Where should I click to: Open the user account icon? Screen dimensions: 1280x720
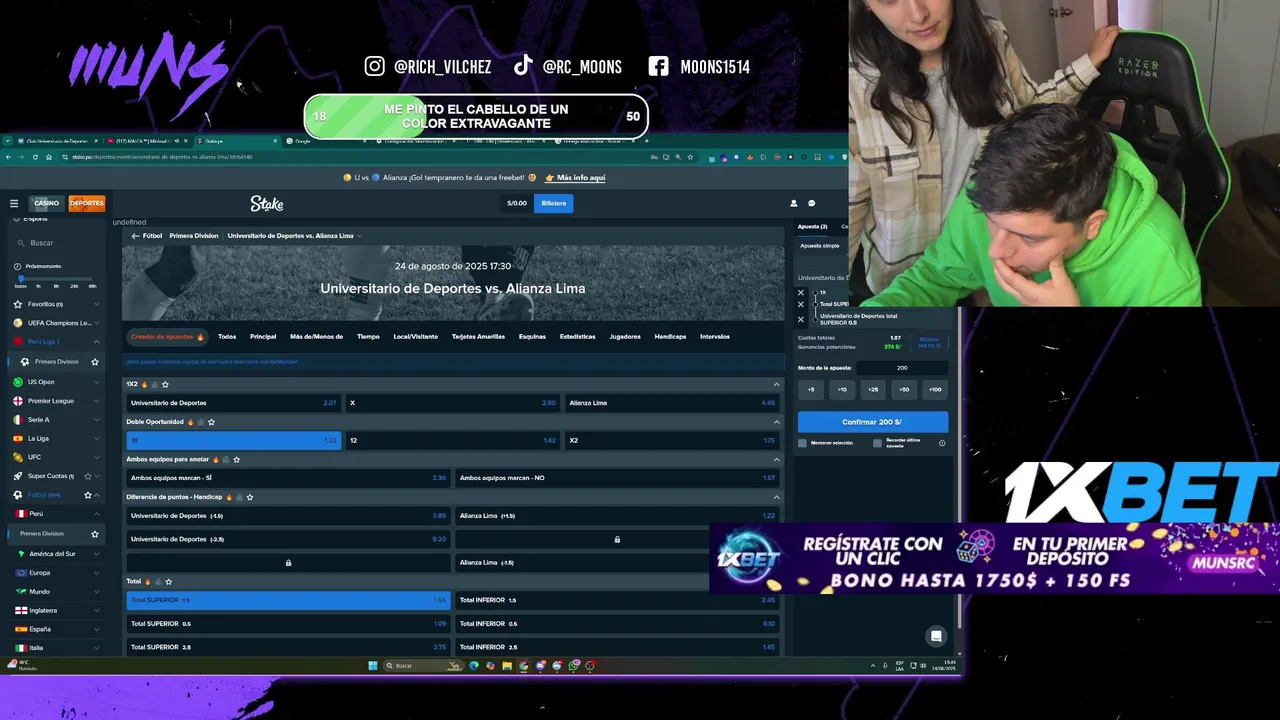[x=794, y=203]
